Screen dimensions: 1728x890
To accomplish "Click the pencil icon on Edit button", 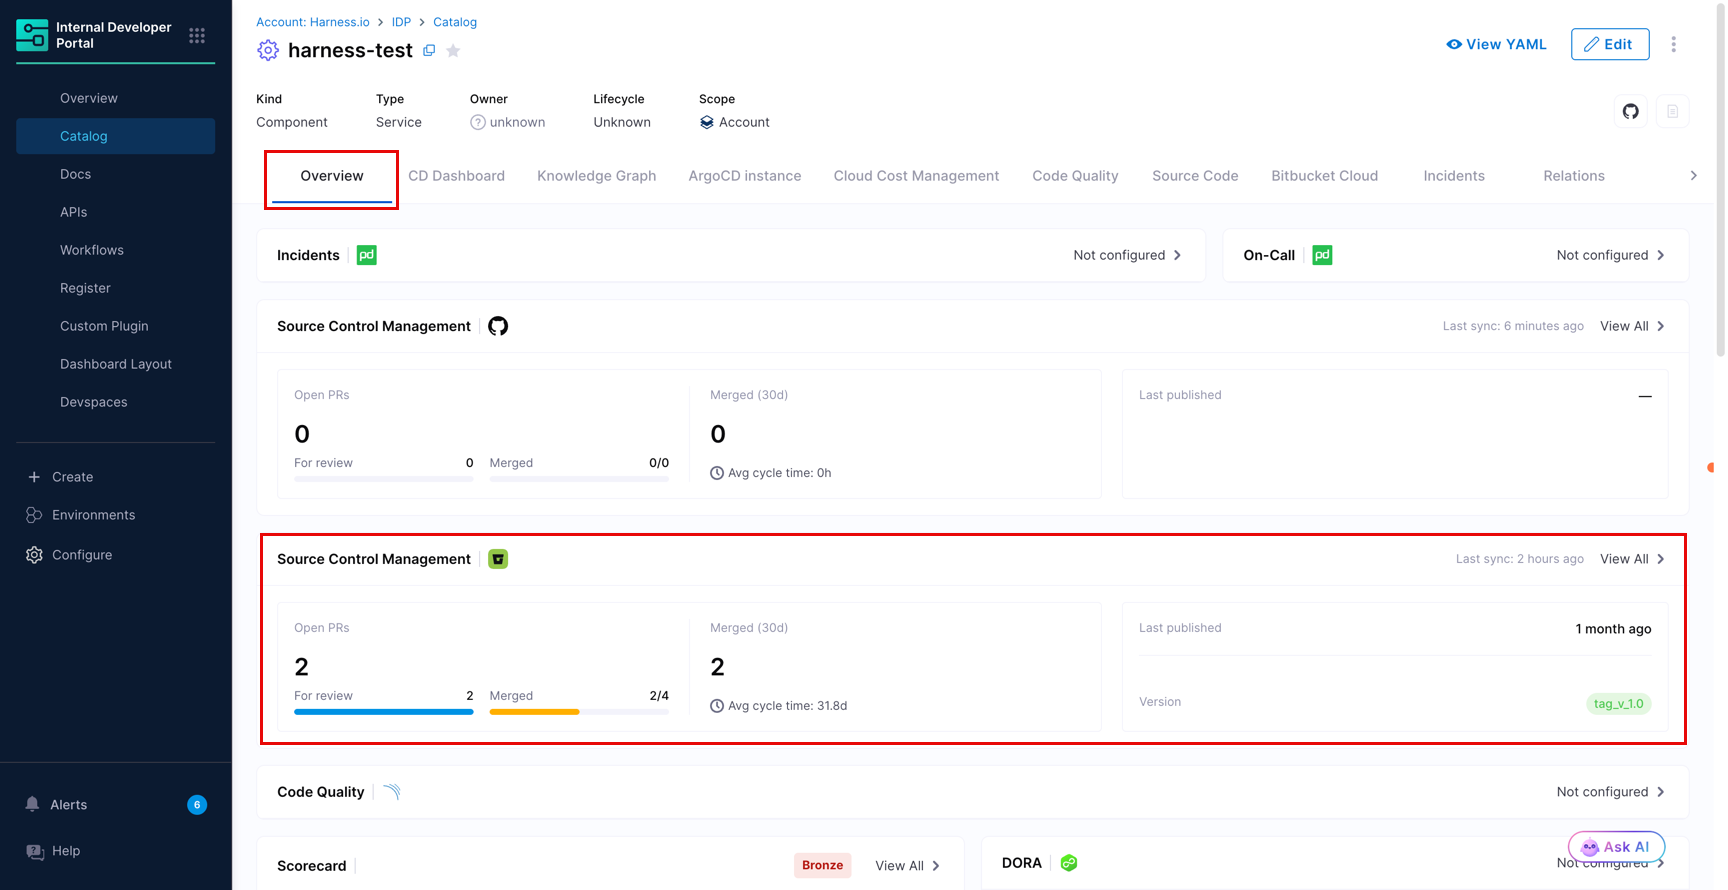I will click(1592, 44).
